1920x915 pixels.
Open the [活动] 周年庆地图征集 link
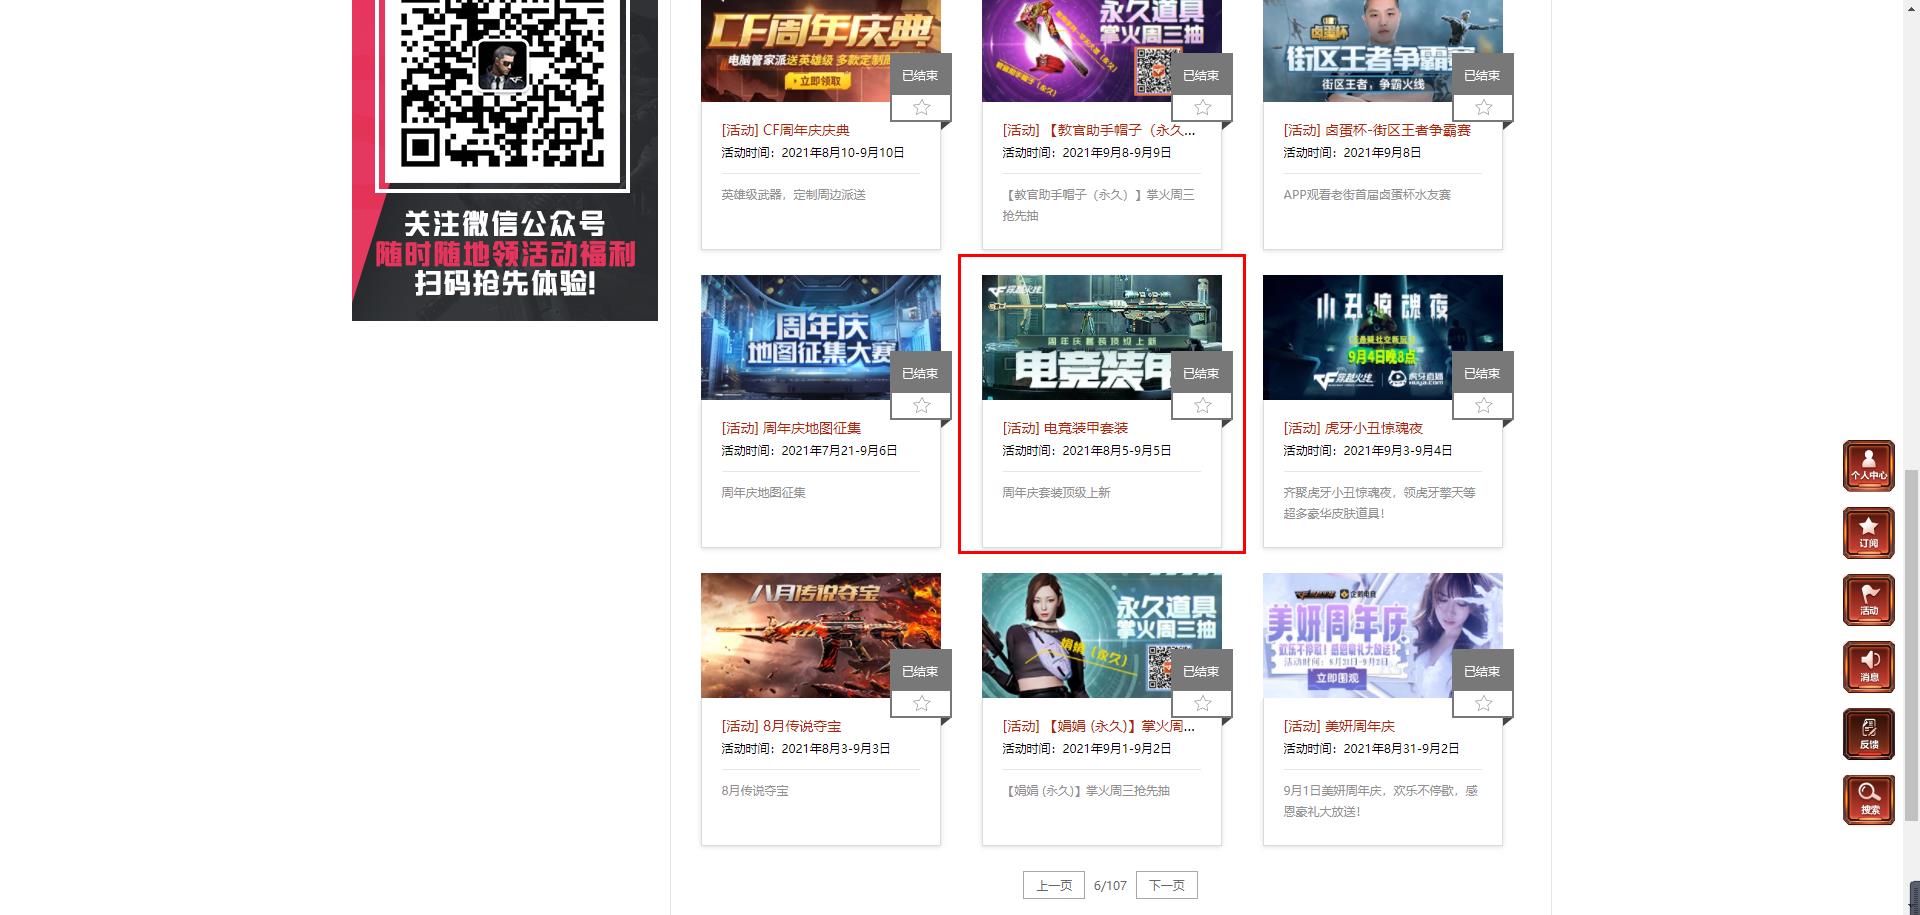pos(791,428)
